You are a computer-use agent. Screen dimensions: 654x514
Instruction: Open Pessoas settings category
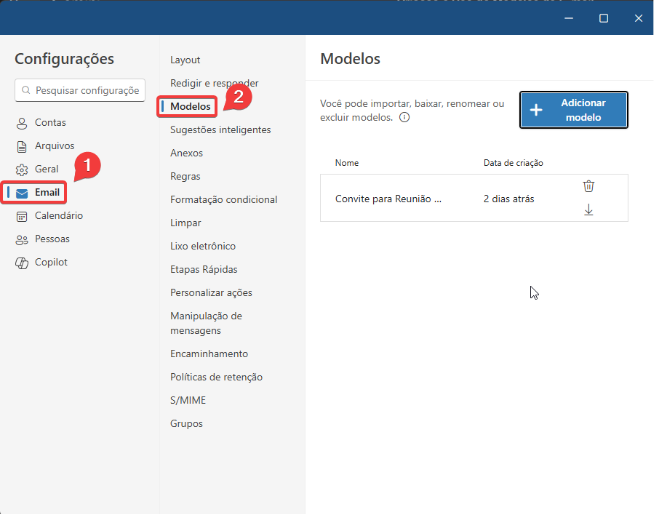52,239
